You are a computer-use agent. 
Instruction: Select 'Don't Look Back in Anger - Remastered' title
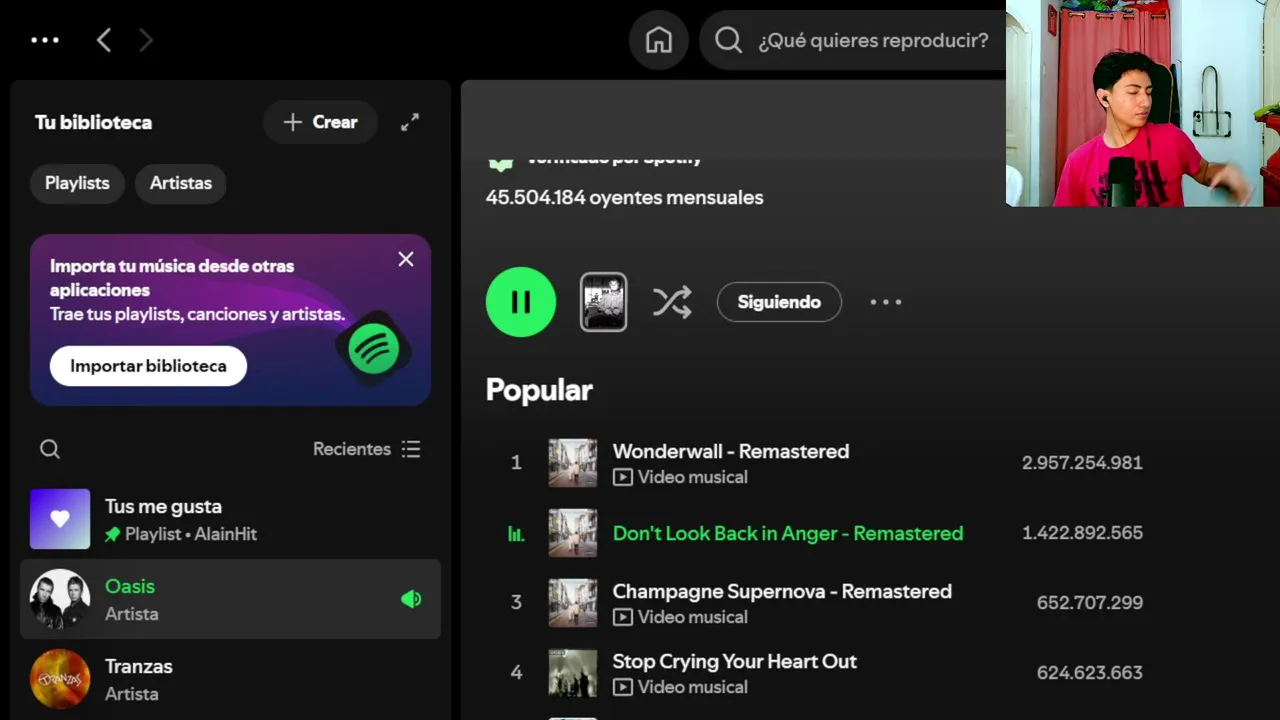pyautogui.click(x=788, y=533)
